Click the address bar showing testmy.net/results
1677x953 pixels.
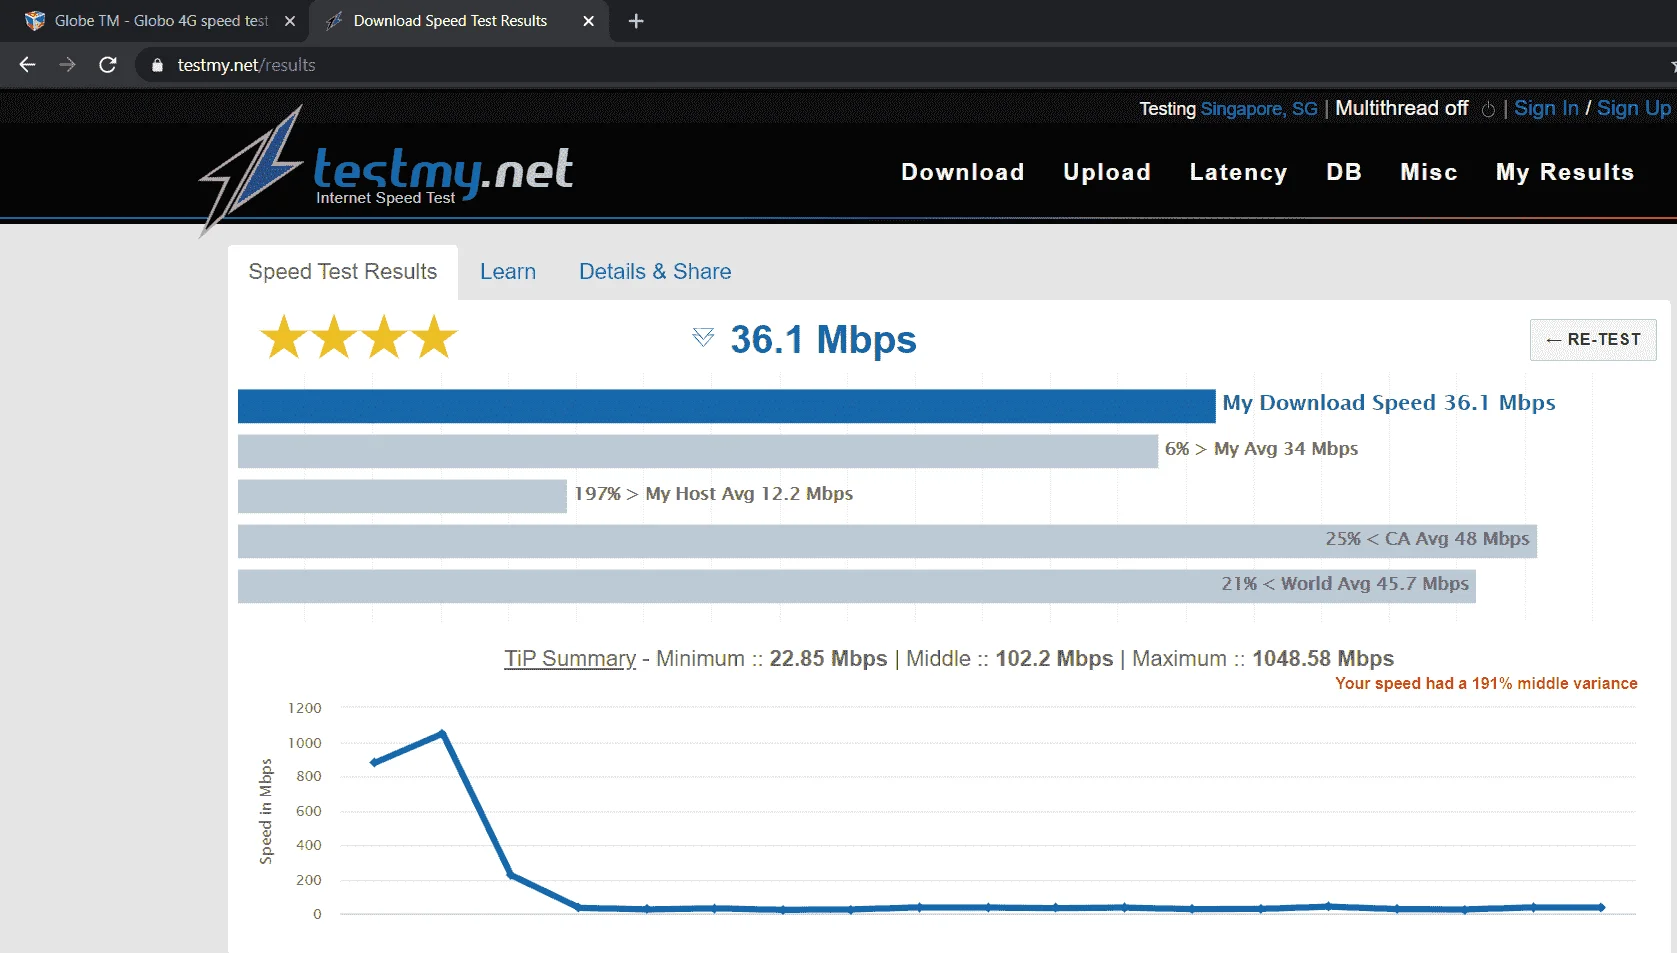point(900,65)
